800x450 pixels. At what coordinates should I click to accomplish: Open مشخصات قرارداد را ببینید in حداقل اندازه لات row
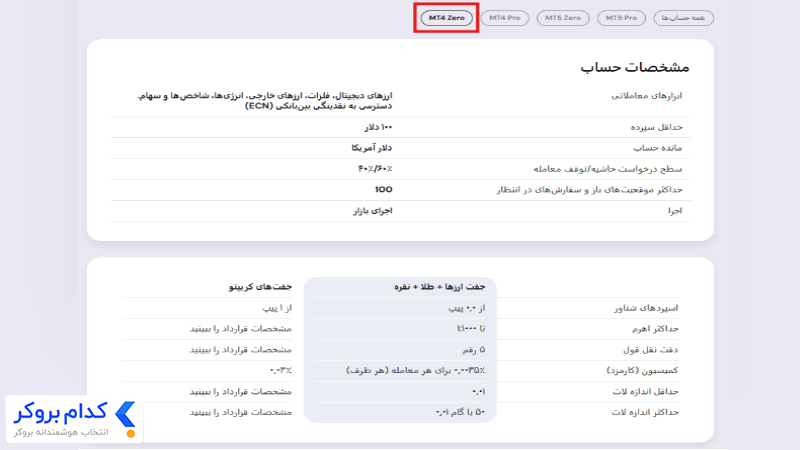tap(241, 392)
